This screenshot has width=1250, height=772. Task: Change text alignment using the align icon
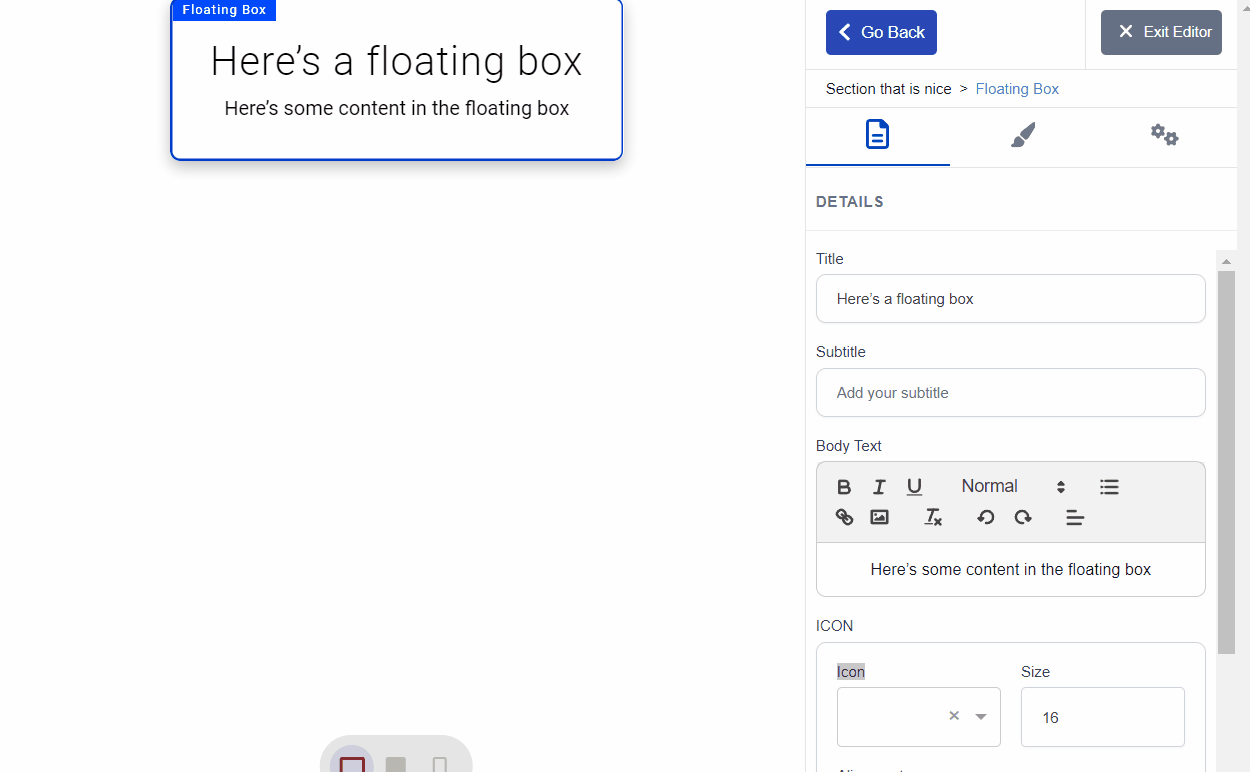click(x=1075, y=518)
